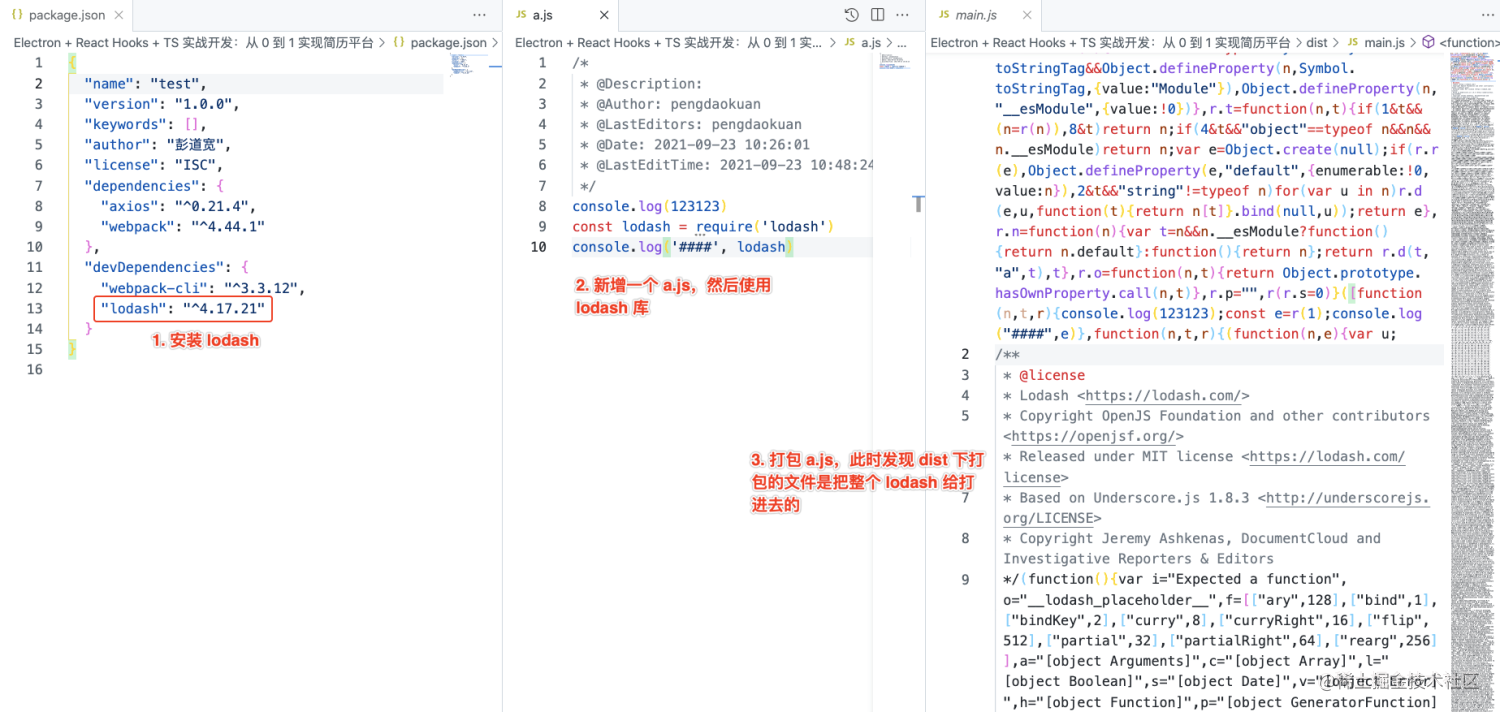This screenshot has height=712, width=1500.
Task: Open more actions menu in a.js pane
Action: click(903, 15)
